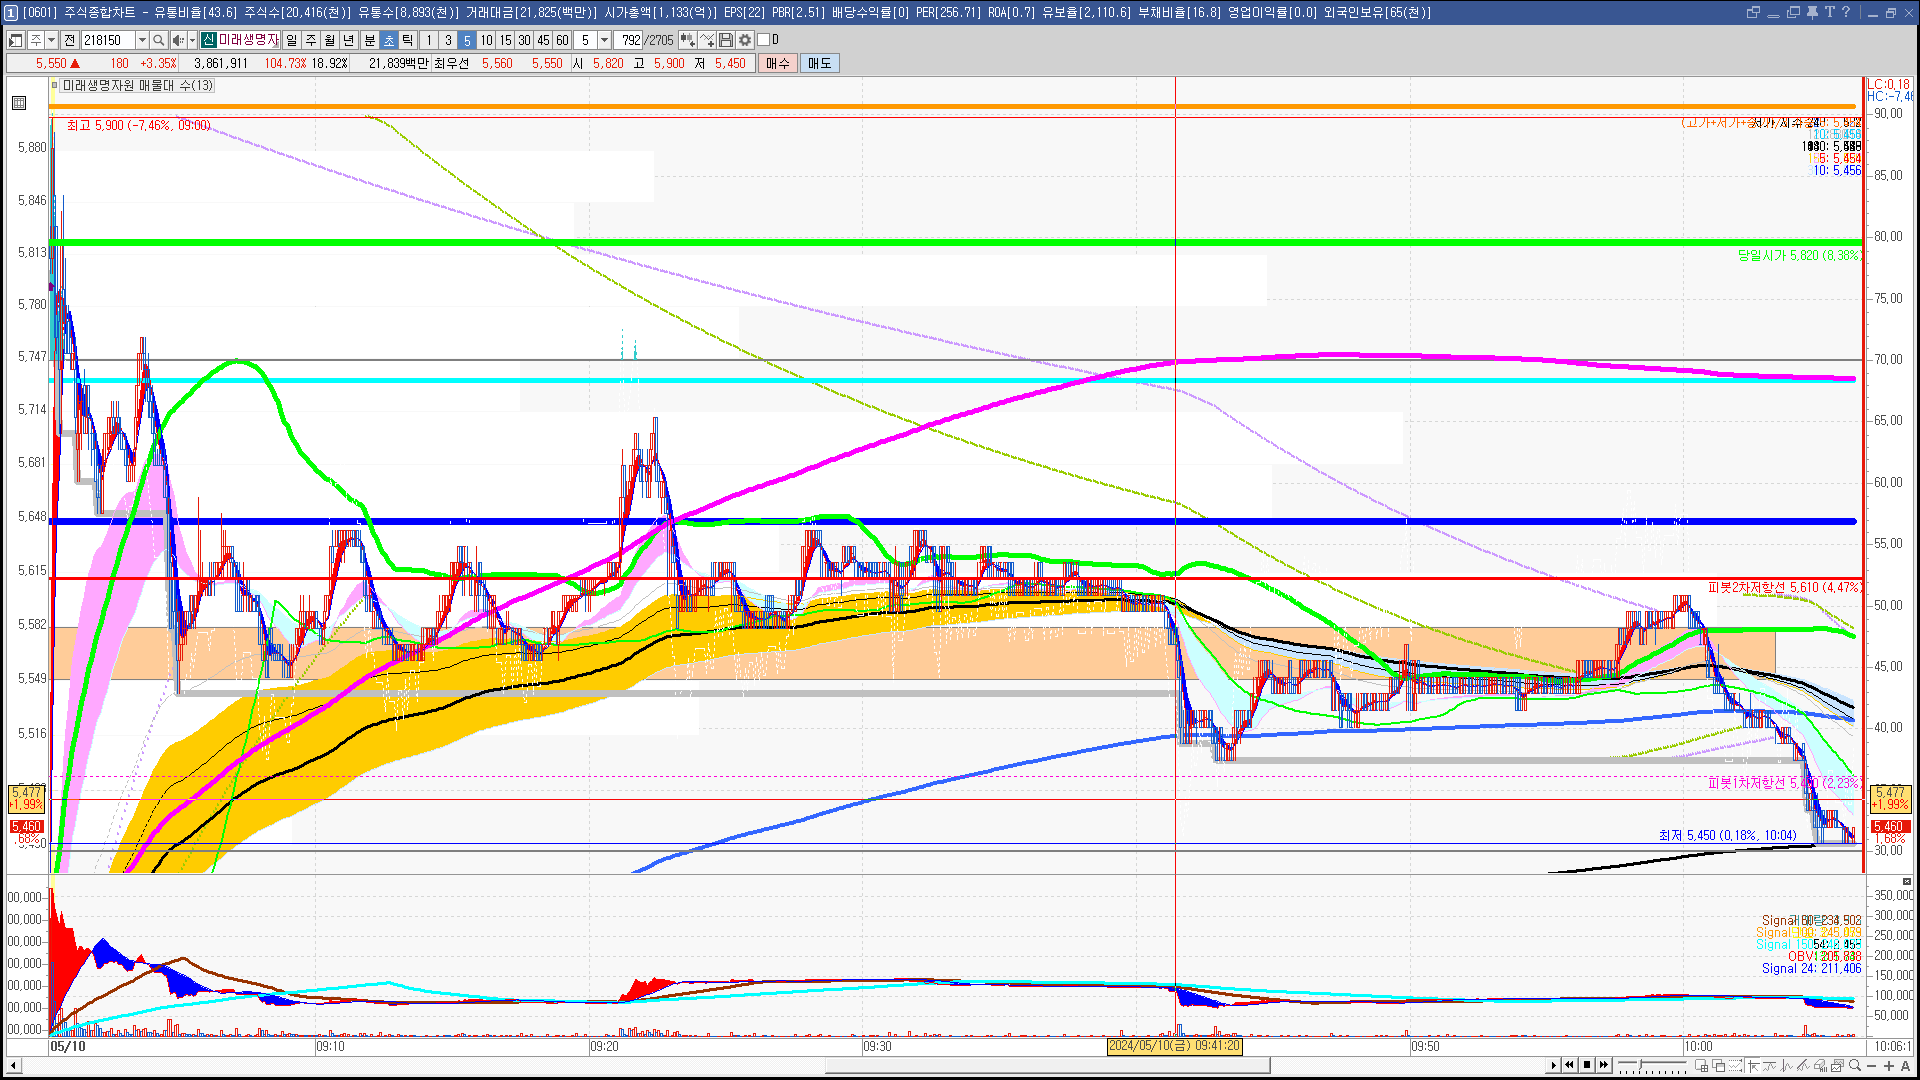The height and width of the screenshot is (1080, 1920).
Task: Click the zoom magnifier icon at bottom right
Action: (1855, 1065)
